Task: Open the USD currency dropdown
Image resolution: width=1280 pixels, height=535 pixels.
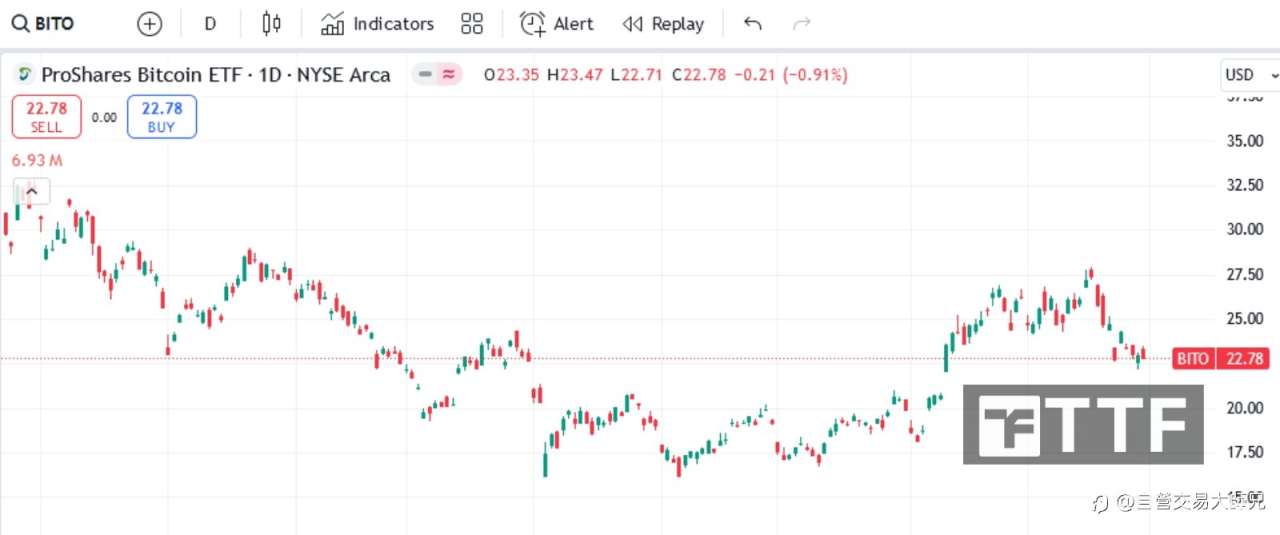Action: pyautogui.click(x=1249, y=75)
